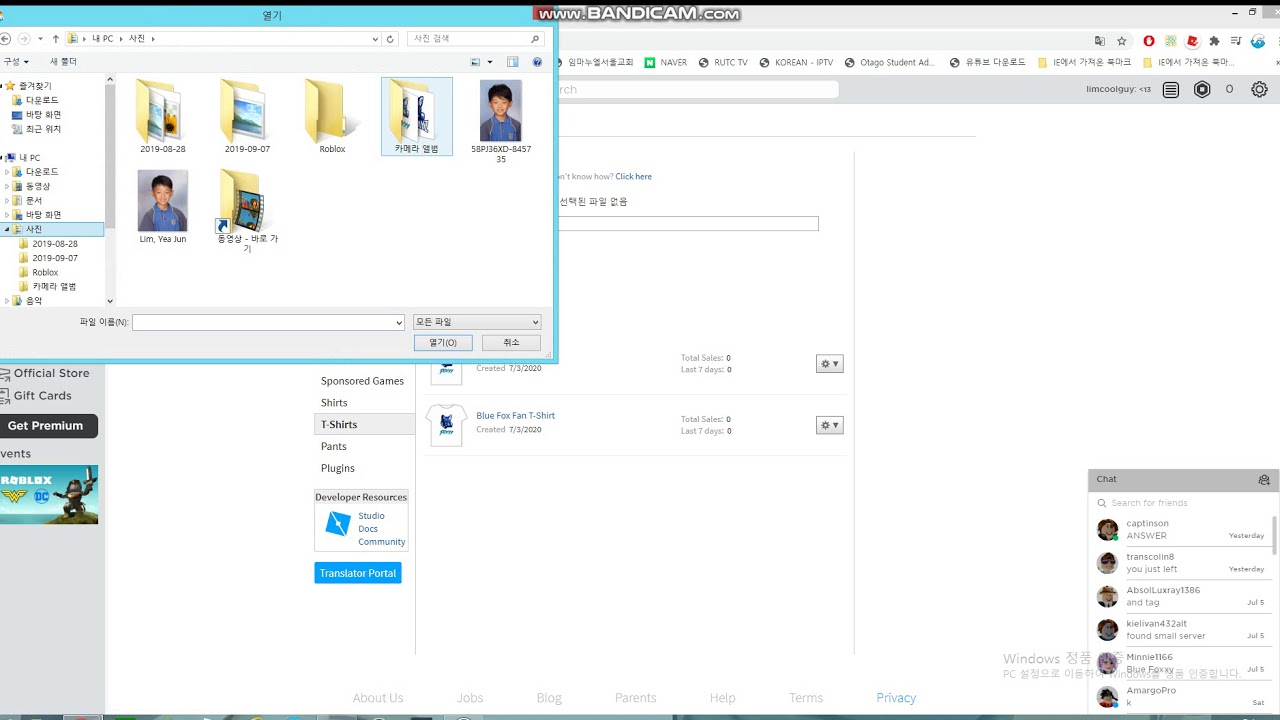
Task: Click the Roblox extension icon in Chrome toolbar
Action: (1192, 41)
